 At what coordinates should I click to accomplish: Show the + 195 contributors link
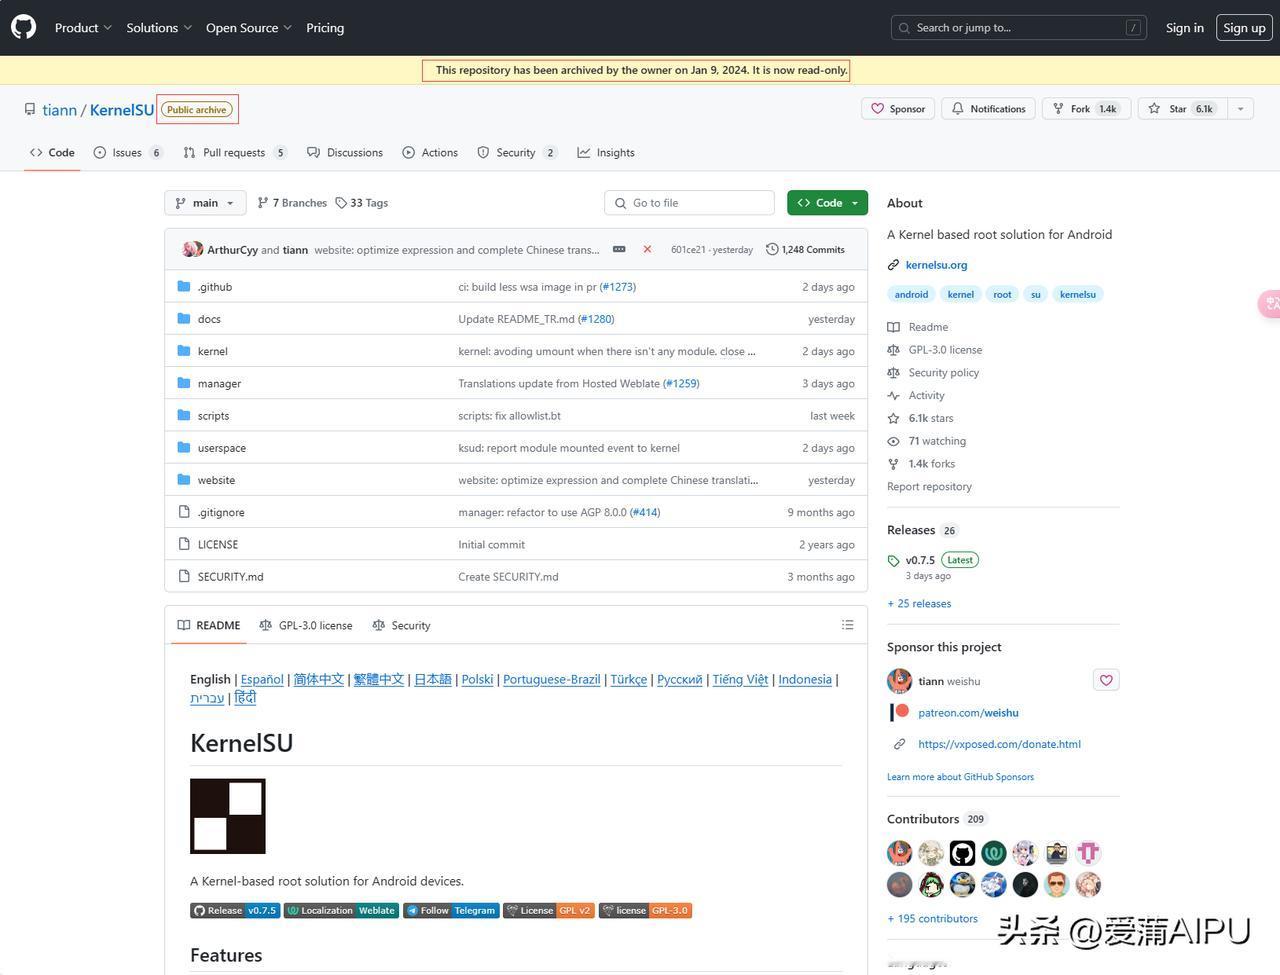(x=932, y=919)
